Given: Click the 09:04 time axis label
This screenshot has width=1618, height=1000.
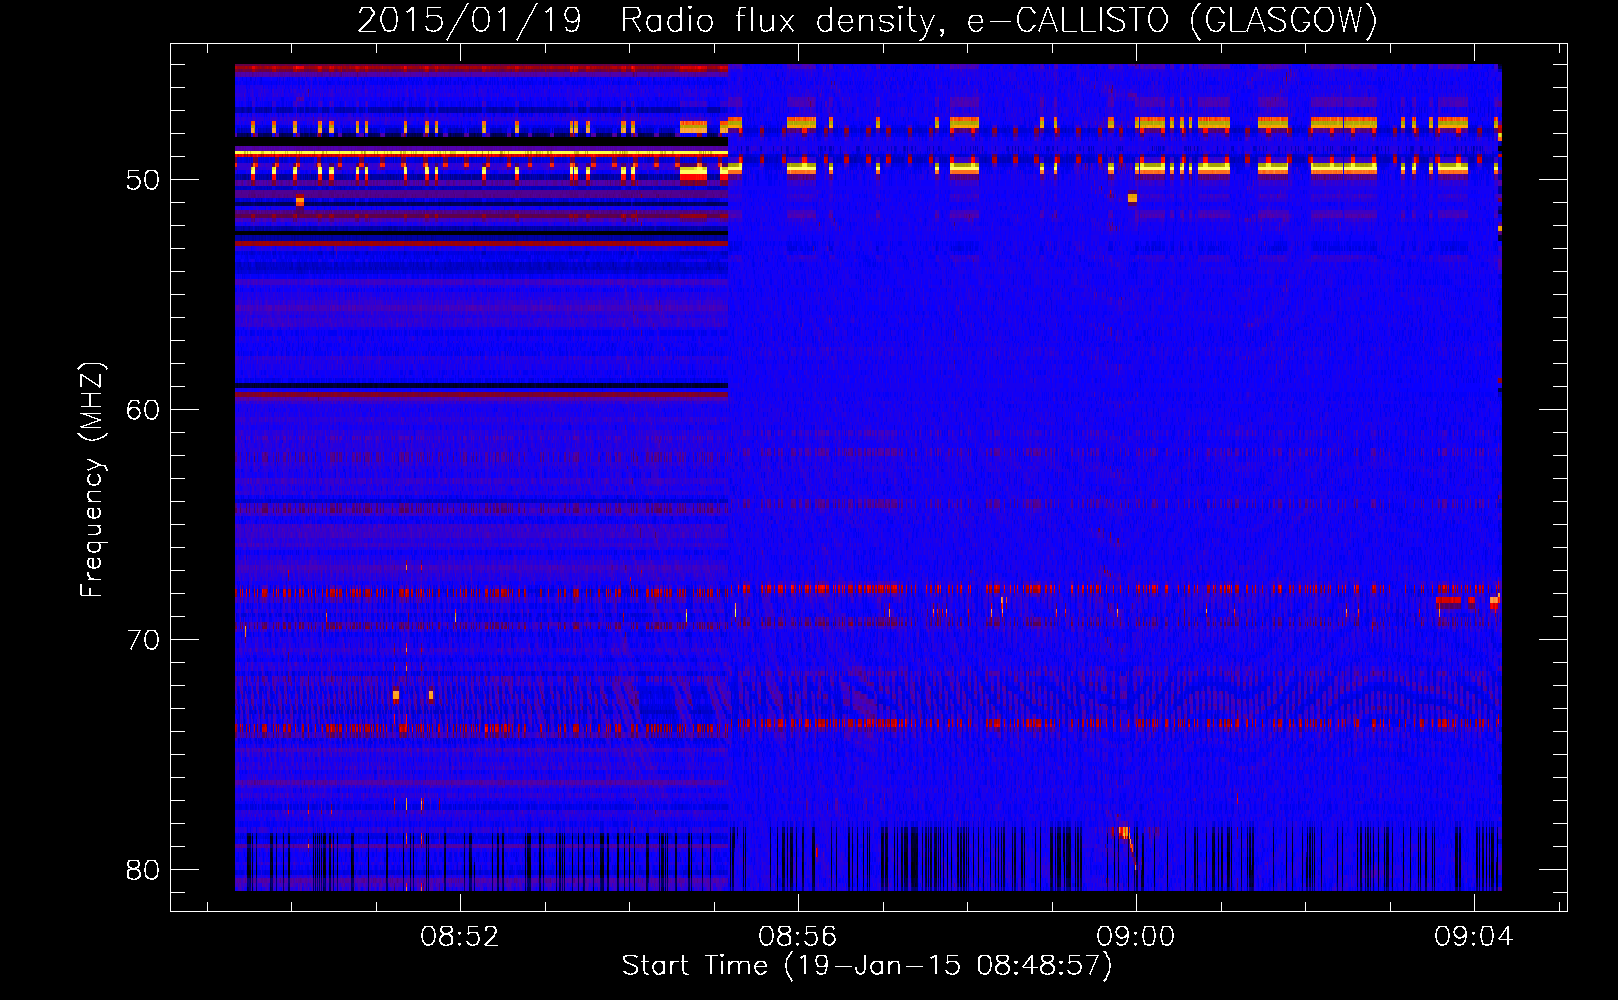Looking at the screenshot, I should coord(1474,937).
